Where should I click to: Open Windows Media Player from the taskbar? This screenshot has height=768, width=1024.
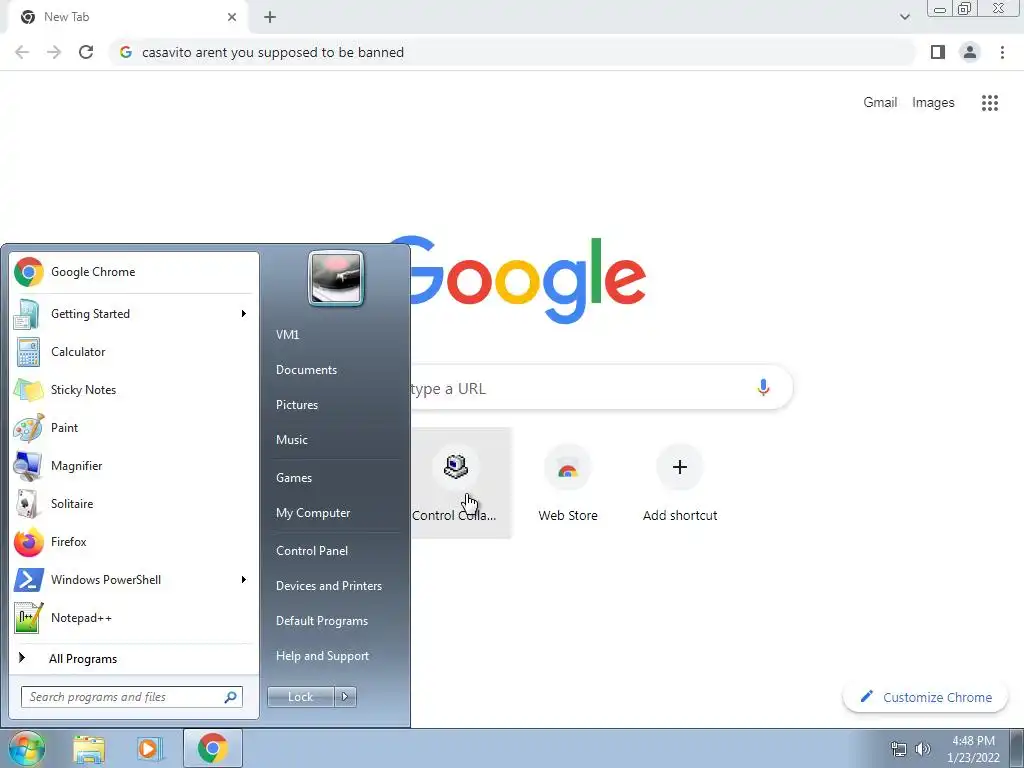pos(149,749)
